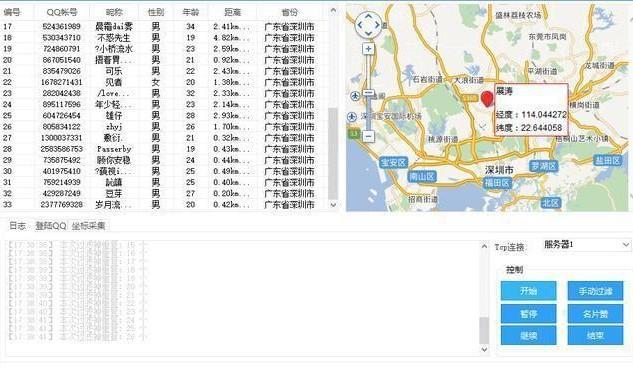
Task: Click the 深圳市 city label on map
Action: [x=499, y=170]
